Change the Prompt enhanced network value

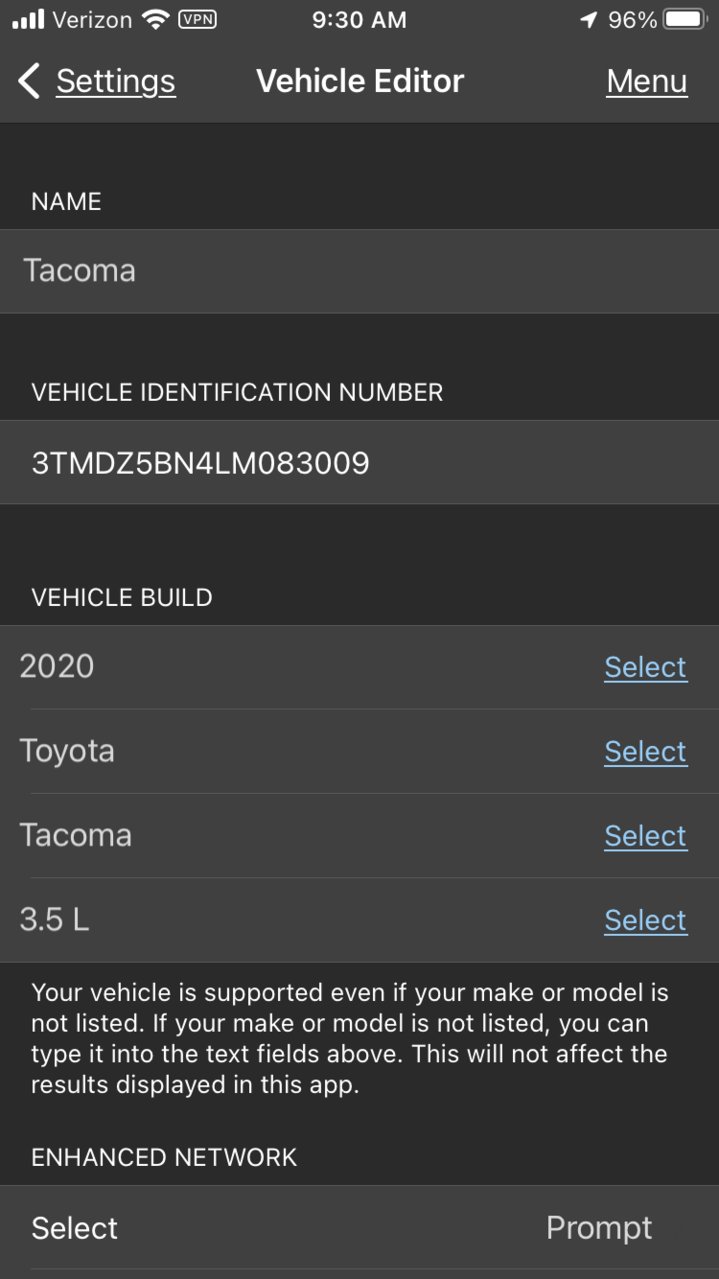[x=599, y=1228]
